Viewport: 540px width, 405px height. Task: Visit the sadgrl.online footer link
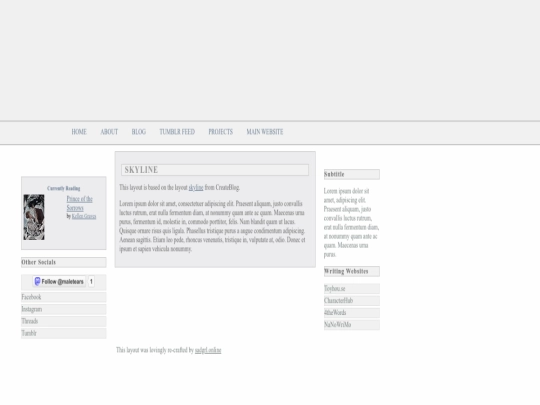point(208,350)
